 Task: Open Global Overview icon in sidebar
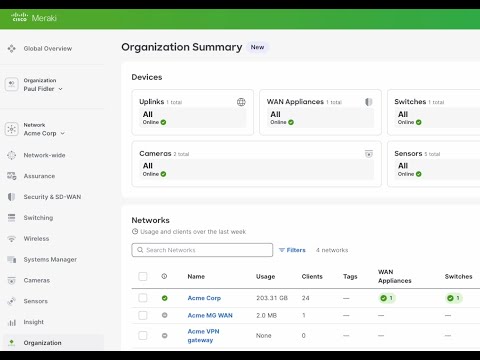(x=12, y=49)
